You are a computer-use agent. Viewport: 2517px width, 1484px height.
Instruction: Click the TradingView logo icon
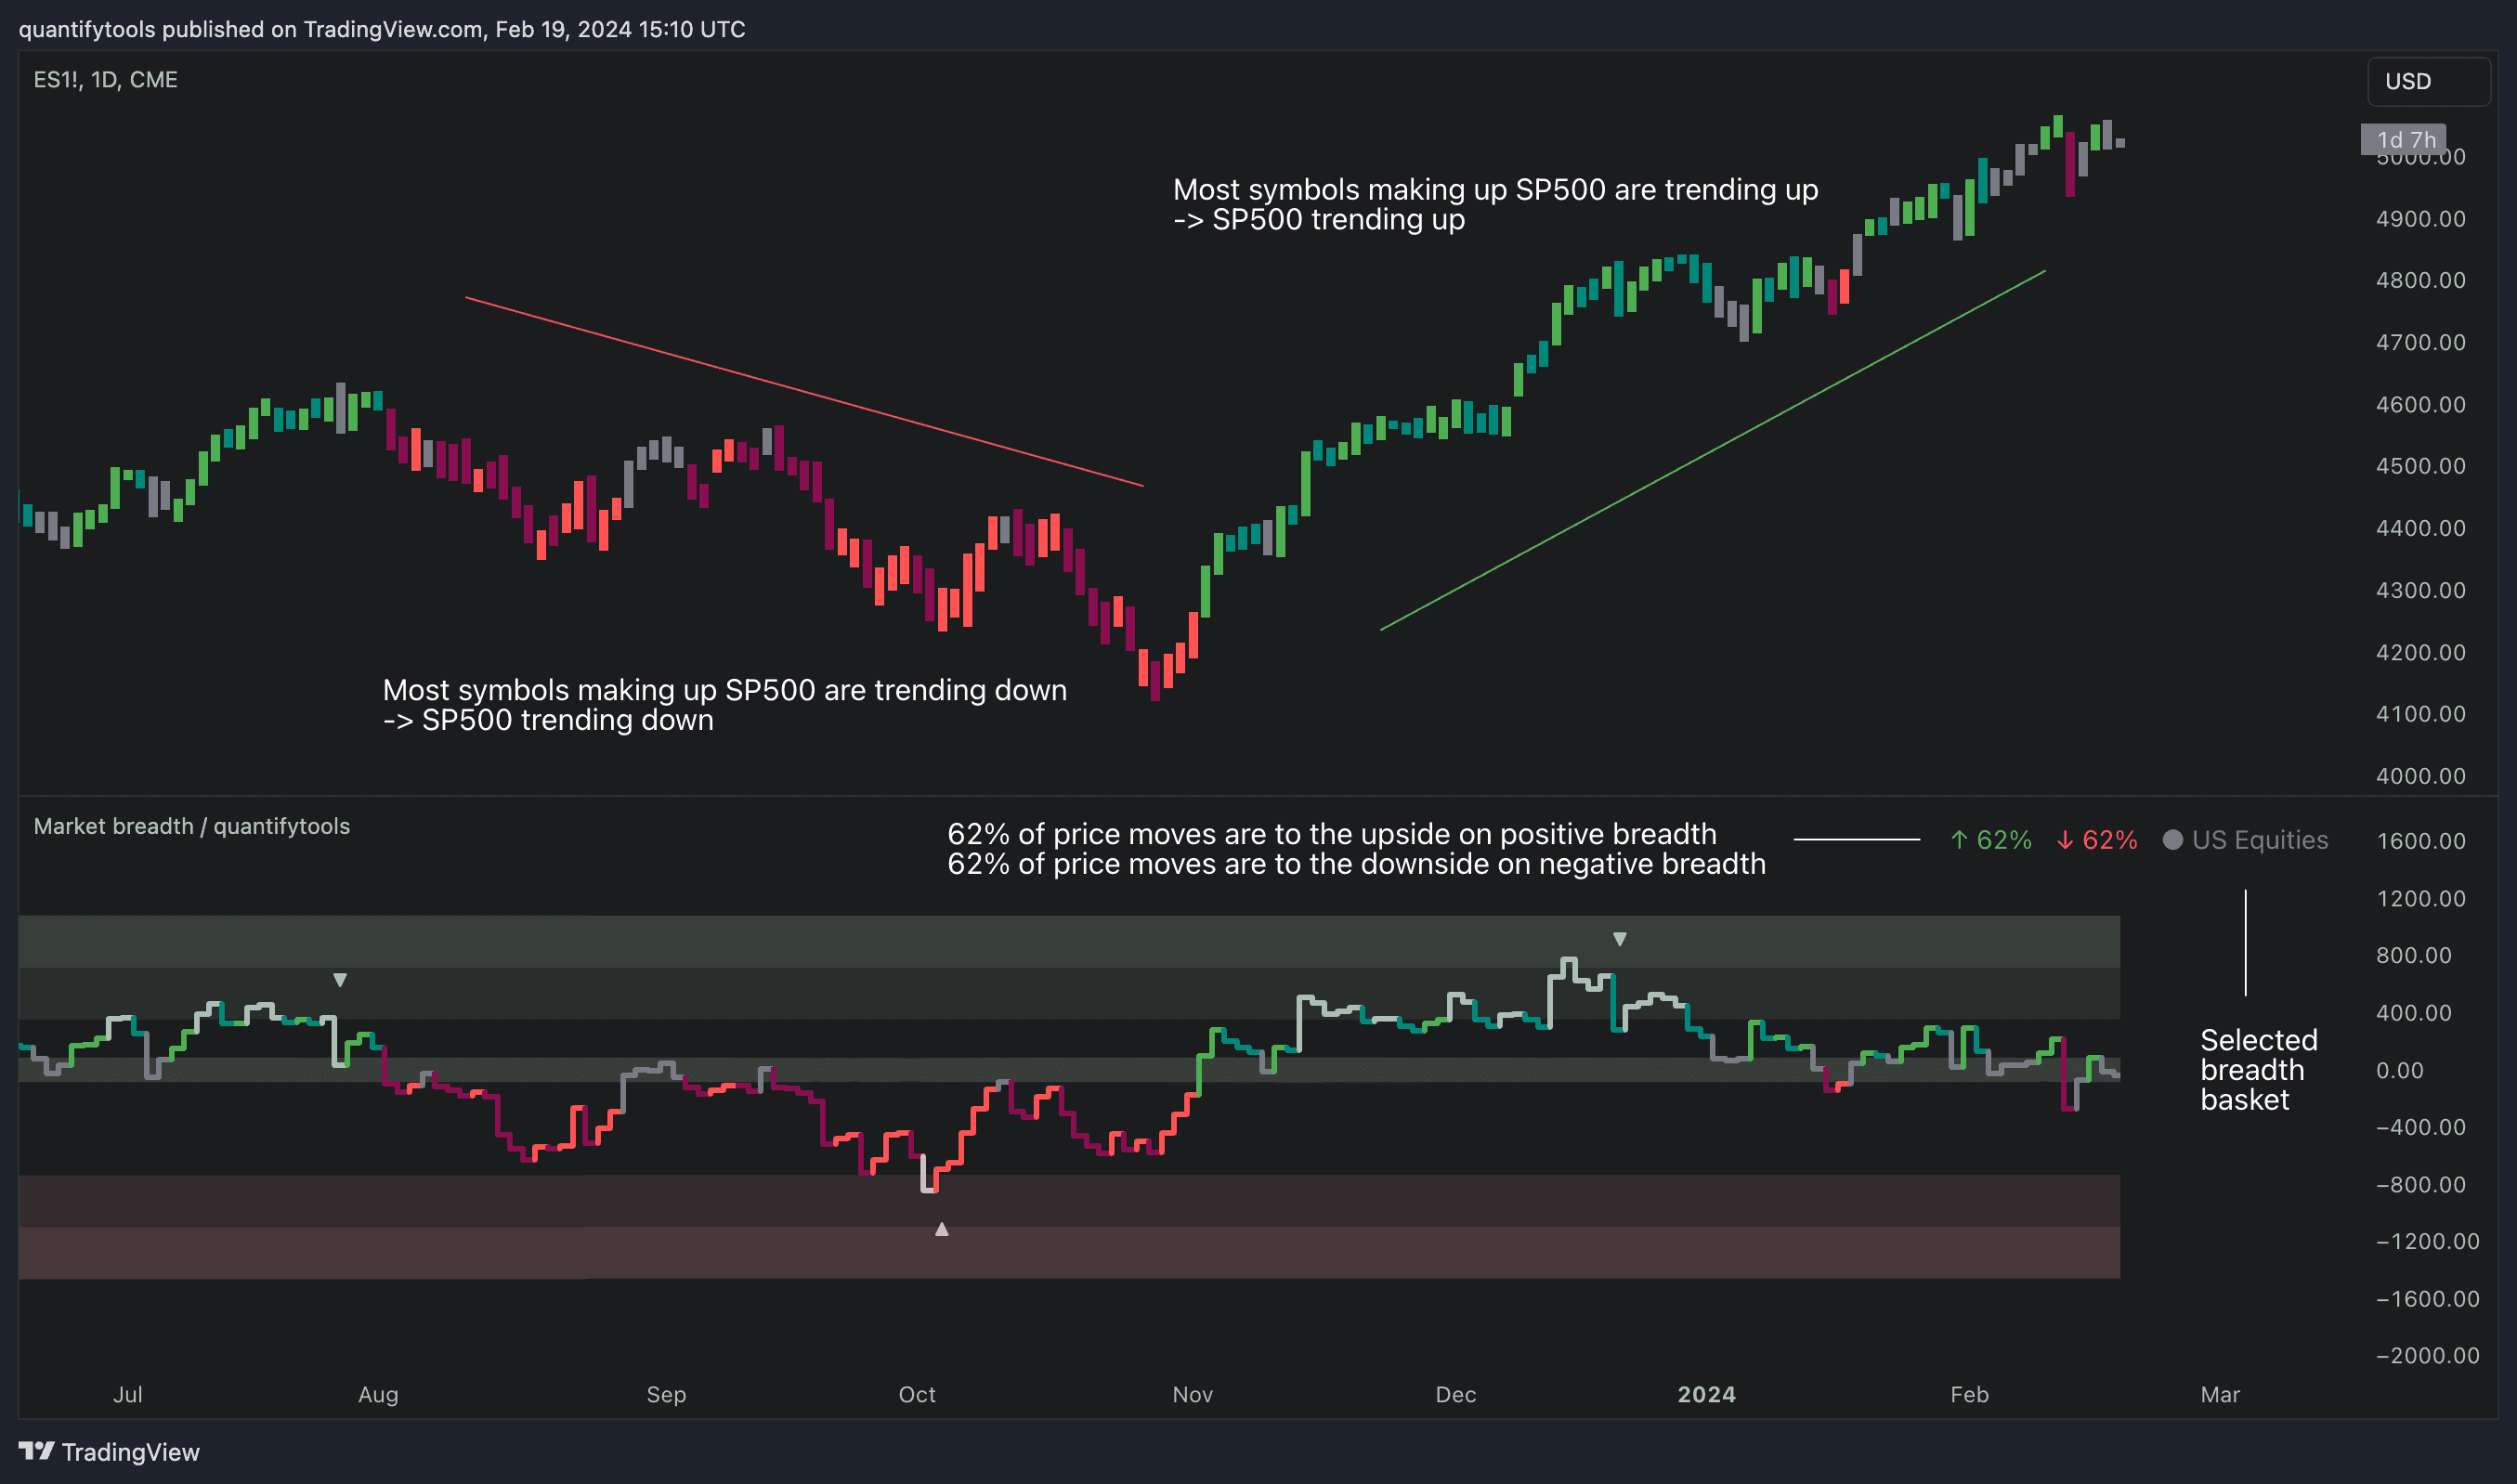pos(36,1450)
